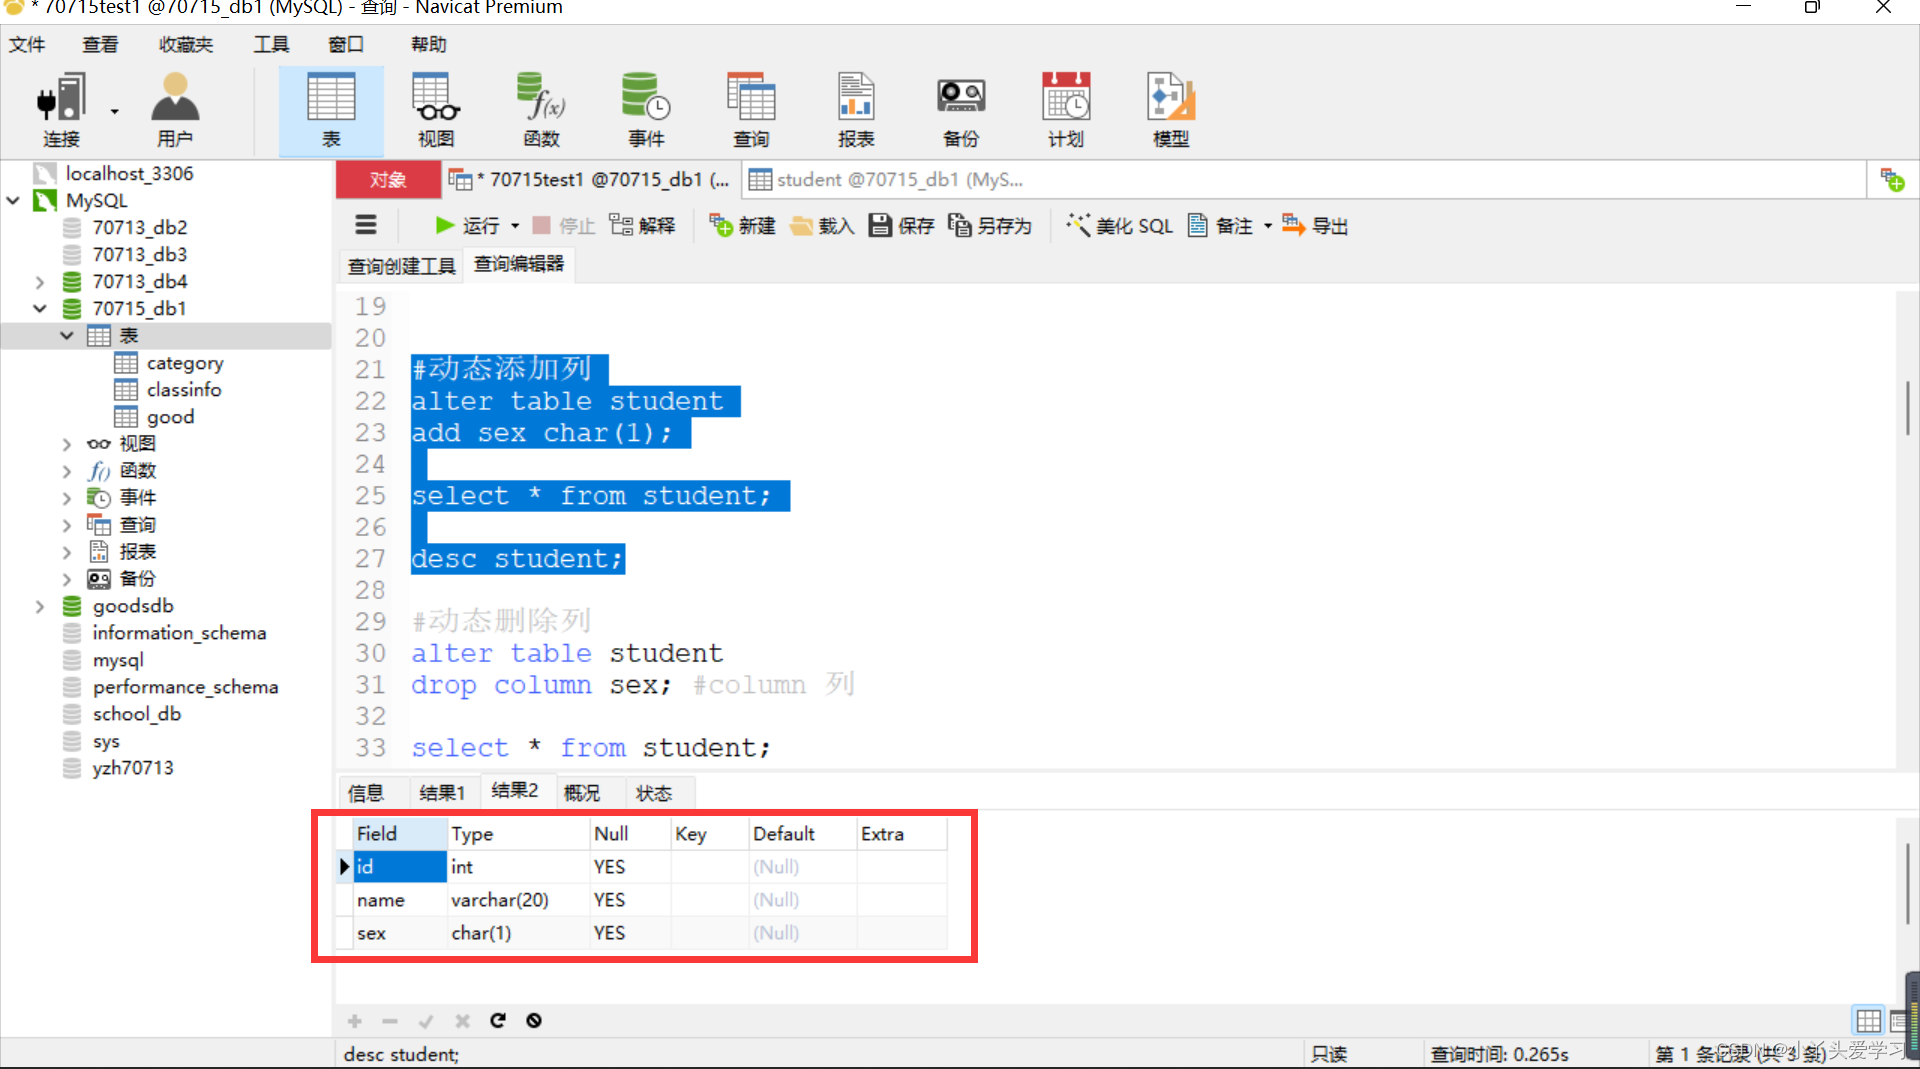
Task: Collapse the 表 tables node
Action: coord(67,336)
